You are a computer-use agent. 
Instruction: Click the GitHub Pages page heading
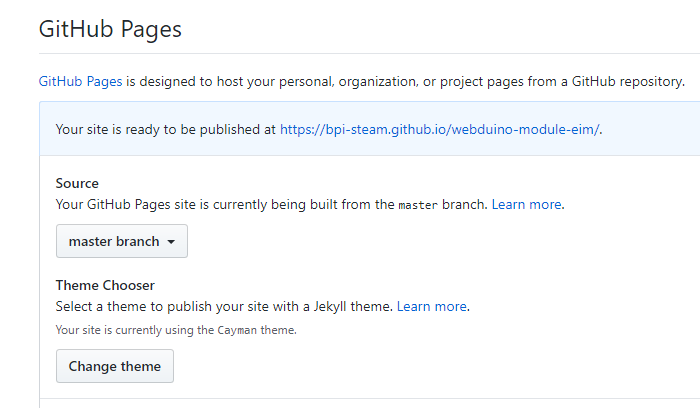click(110, 29)
